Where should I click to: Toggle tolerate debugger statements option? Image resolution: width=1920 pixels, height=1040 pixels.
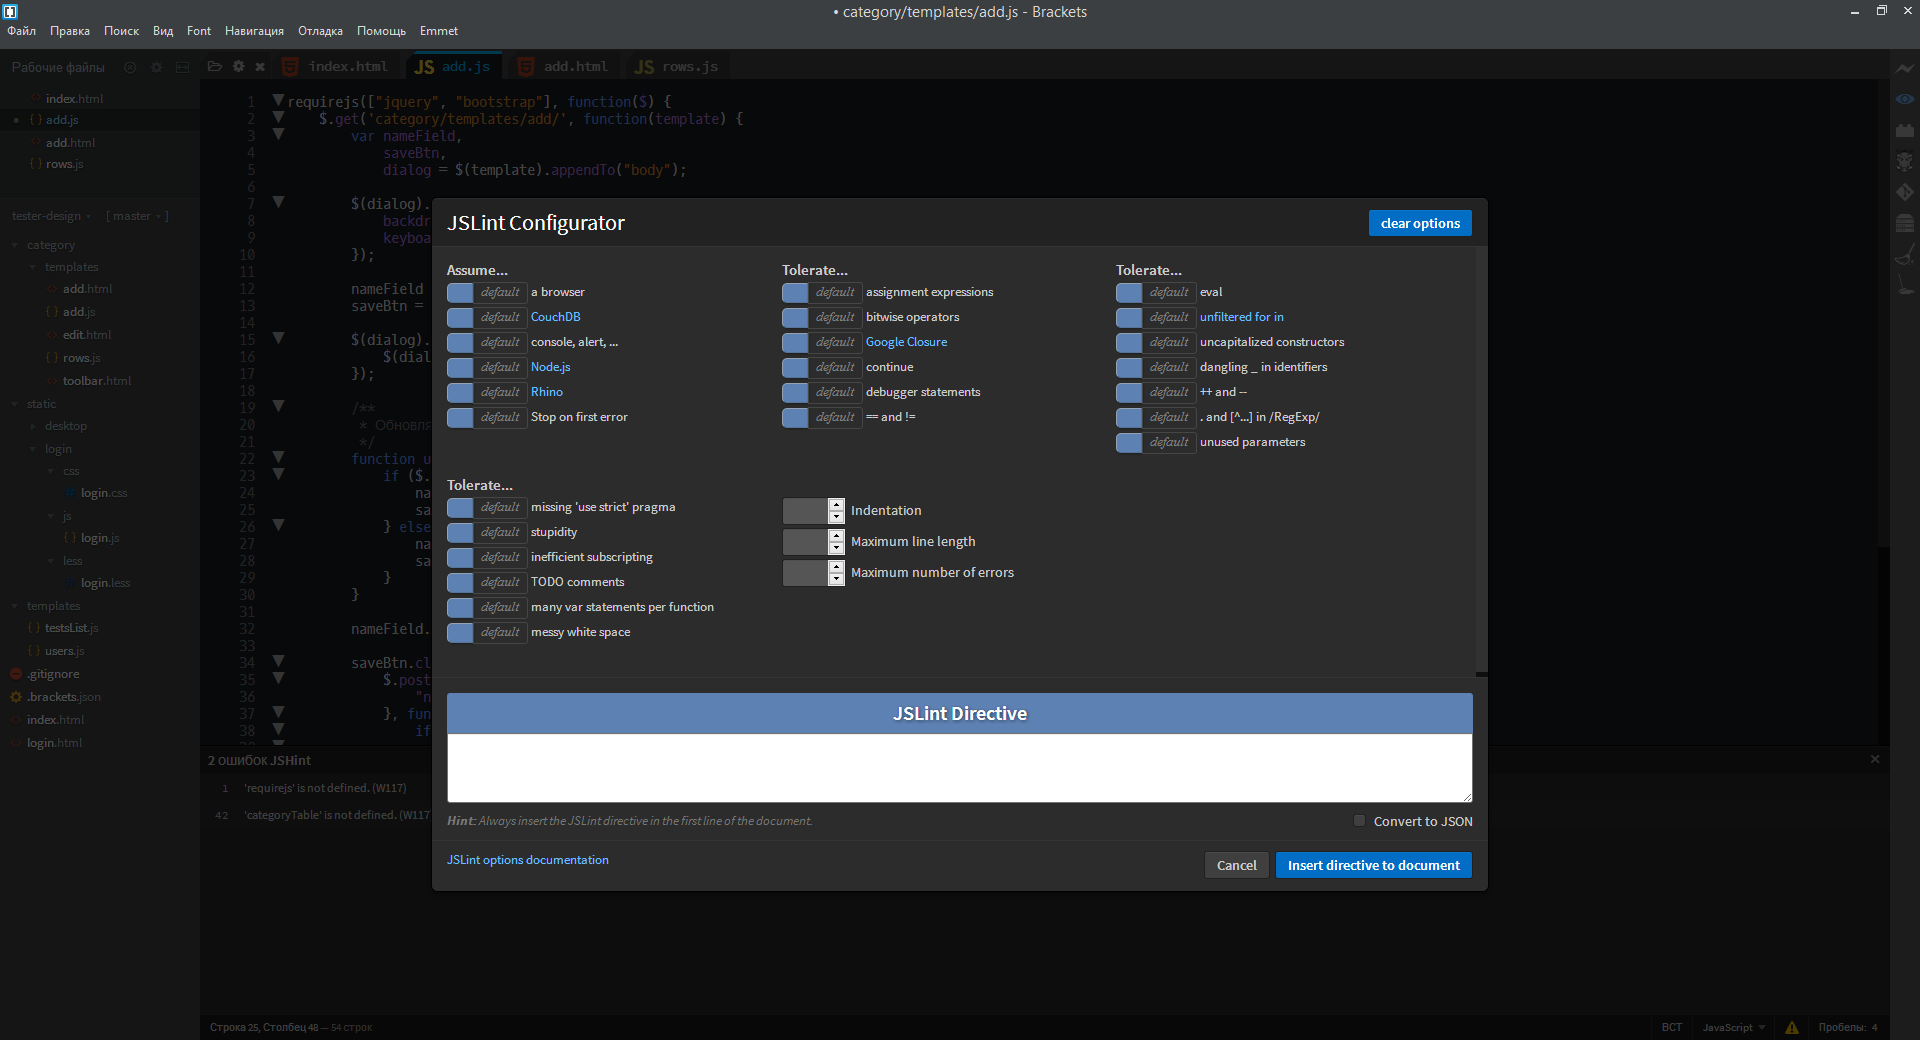tap(822, 392)
